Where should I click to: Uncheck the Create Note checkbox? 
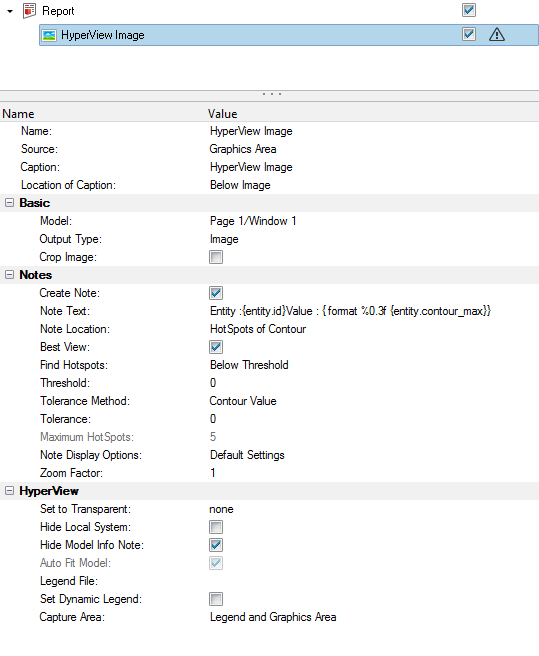(216, 293)
